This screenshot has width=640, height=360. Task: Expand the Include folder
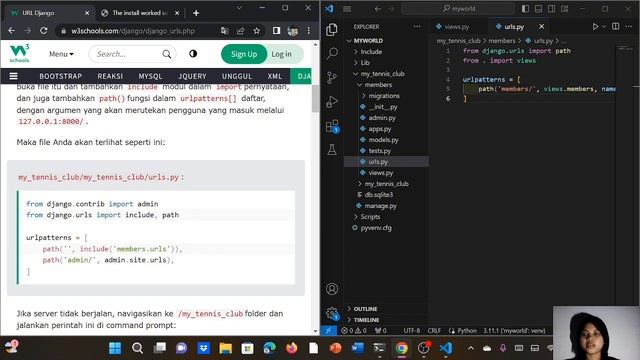[x=356, y=52]
